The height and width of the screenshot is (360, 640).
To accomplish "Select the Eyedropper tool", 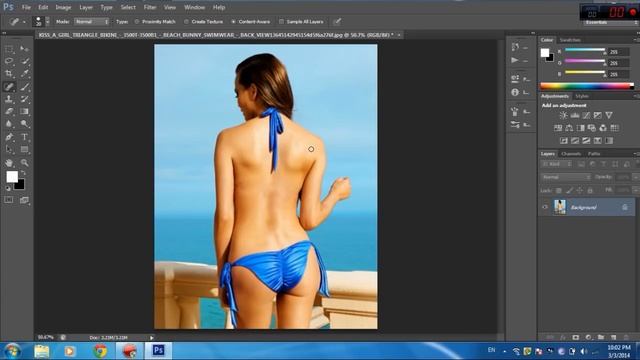I will pos(24,73).
